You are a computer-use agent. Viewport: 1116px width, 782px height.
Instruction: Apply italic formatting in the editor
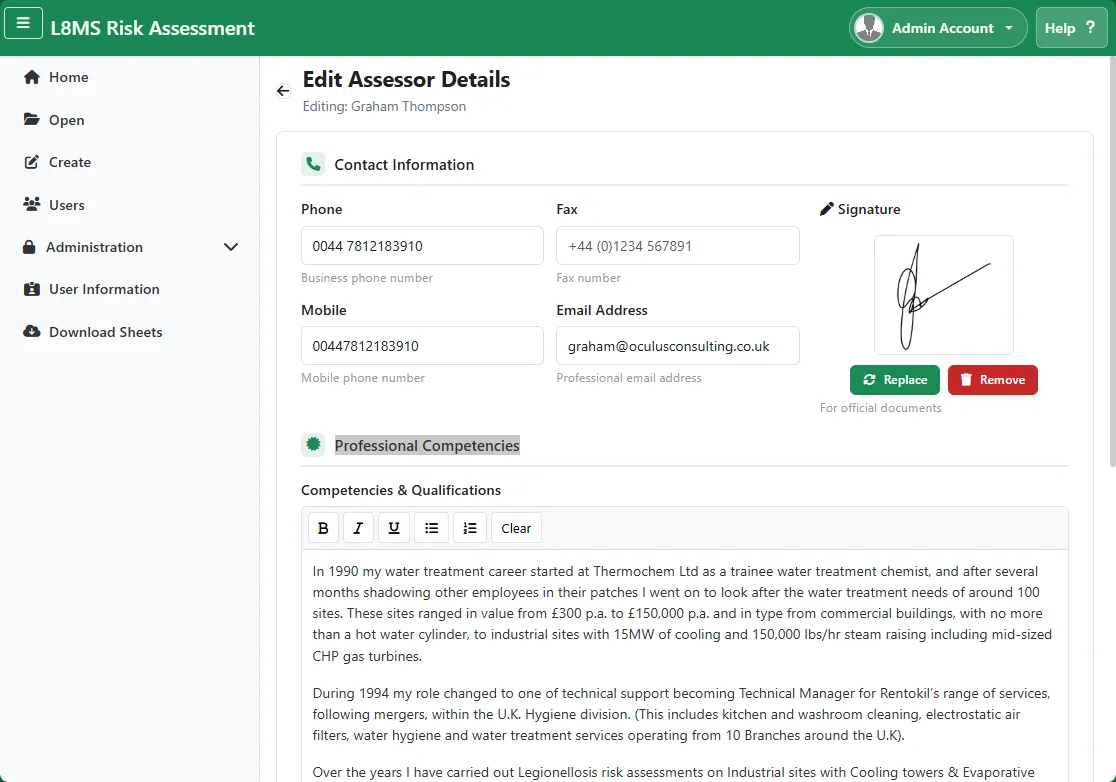[358, 528]
